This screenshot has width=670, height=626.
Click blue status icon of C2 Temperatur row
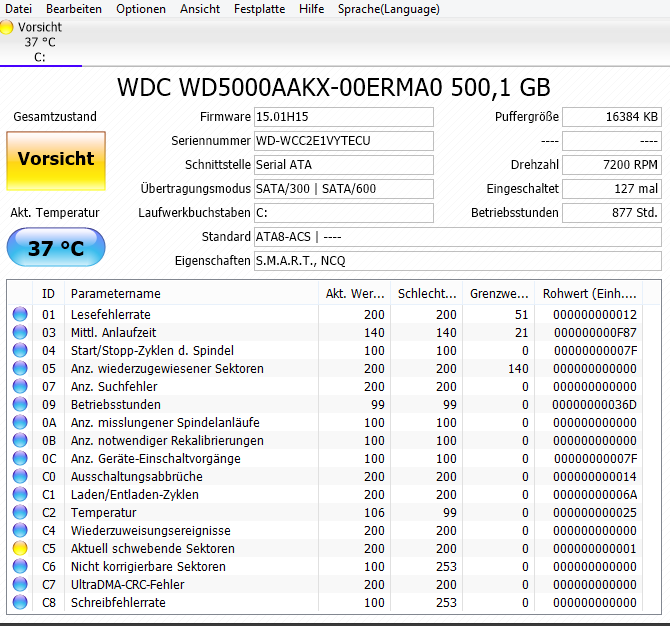coord(20,512)
